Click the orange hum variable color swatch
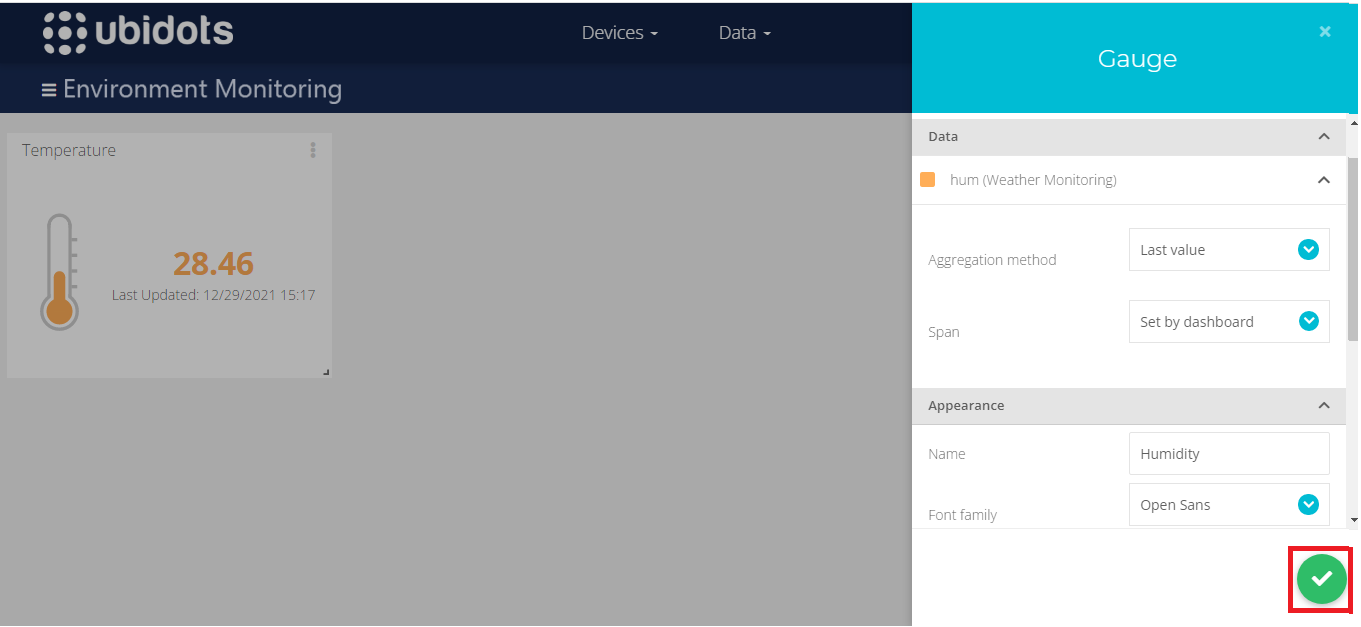This screenshot has width=1361, height=627. (927, 180)
